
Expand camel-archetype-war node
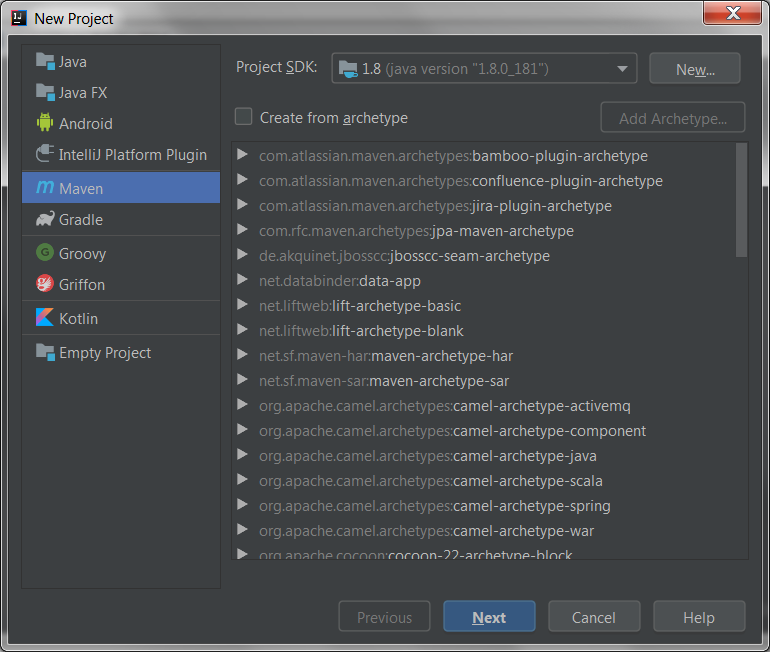pos(242,530)
